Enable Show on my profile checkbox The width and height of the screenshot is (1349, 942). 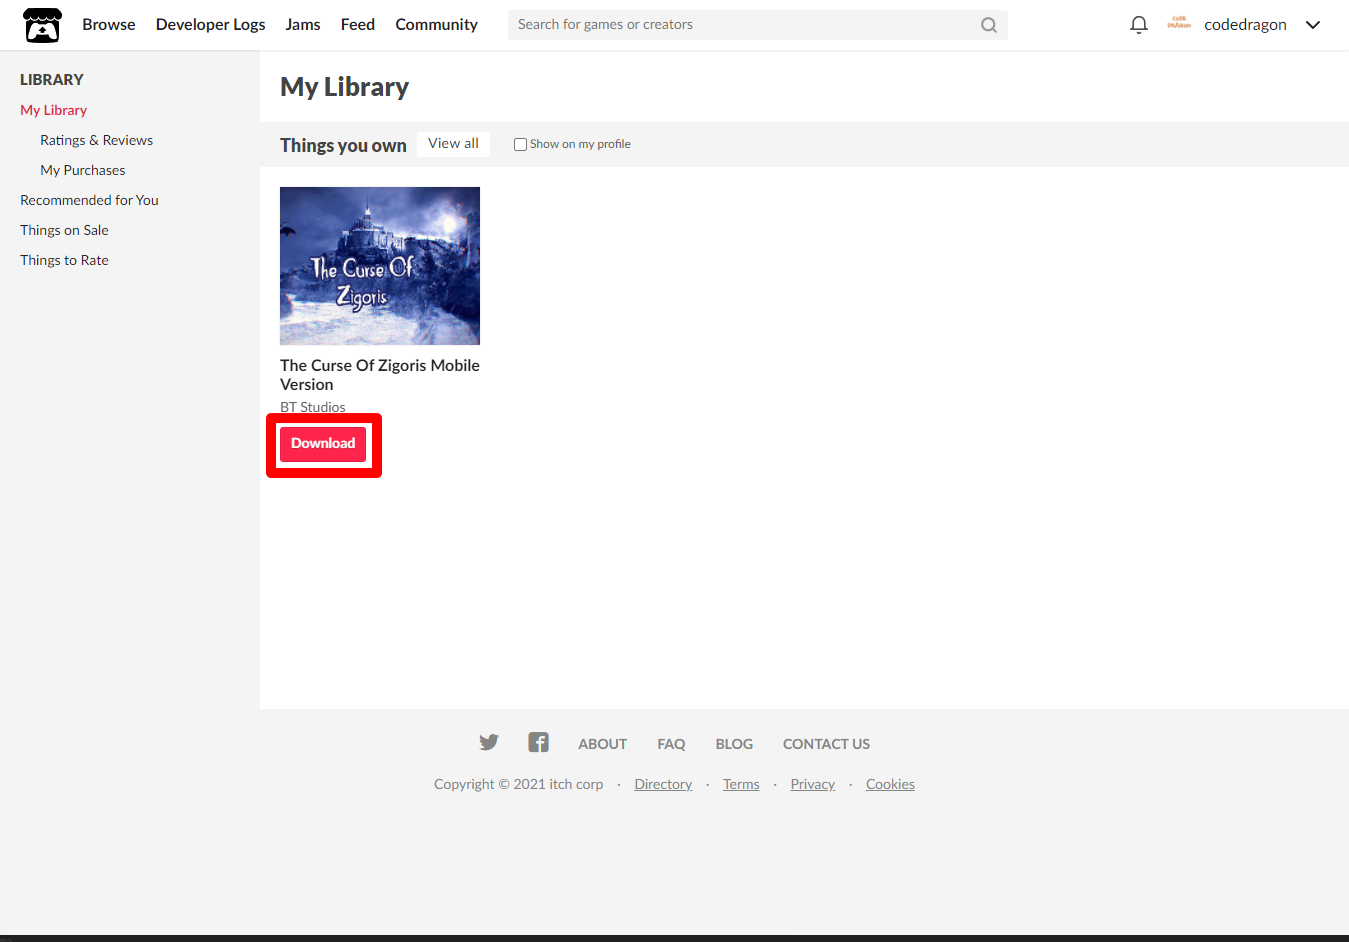[x=520, y=144]
